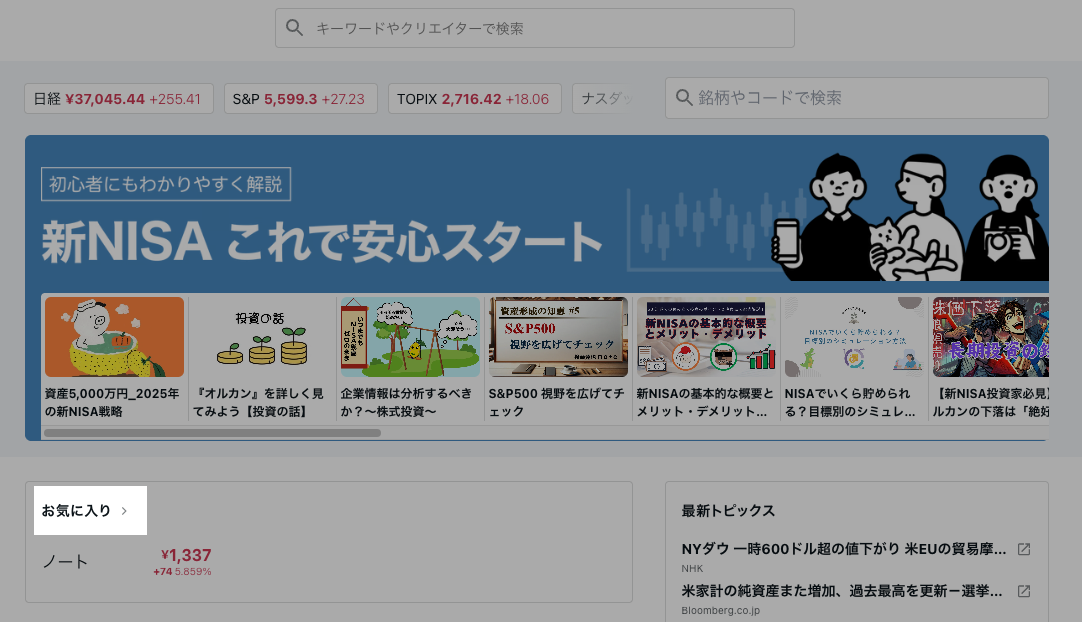The width and height of the screenshot is (1082, 622).
Task: Click the 初心者にもわかりやすく解説 banner label
Action: click(166, 184)
